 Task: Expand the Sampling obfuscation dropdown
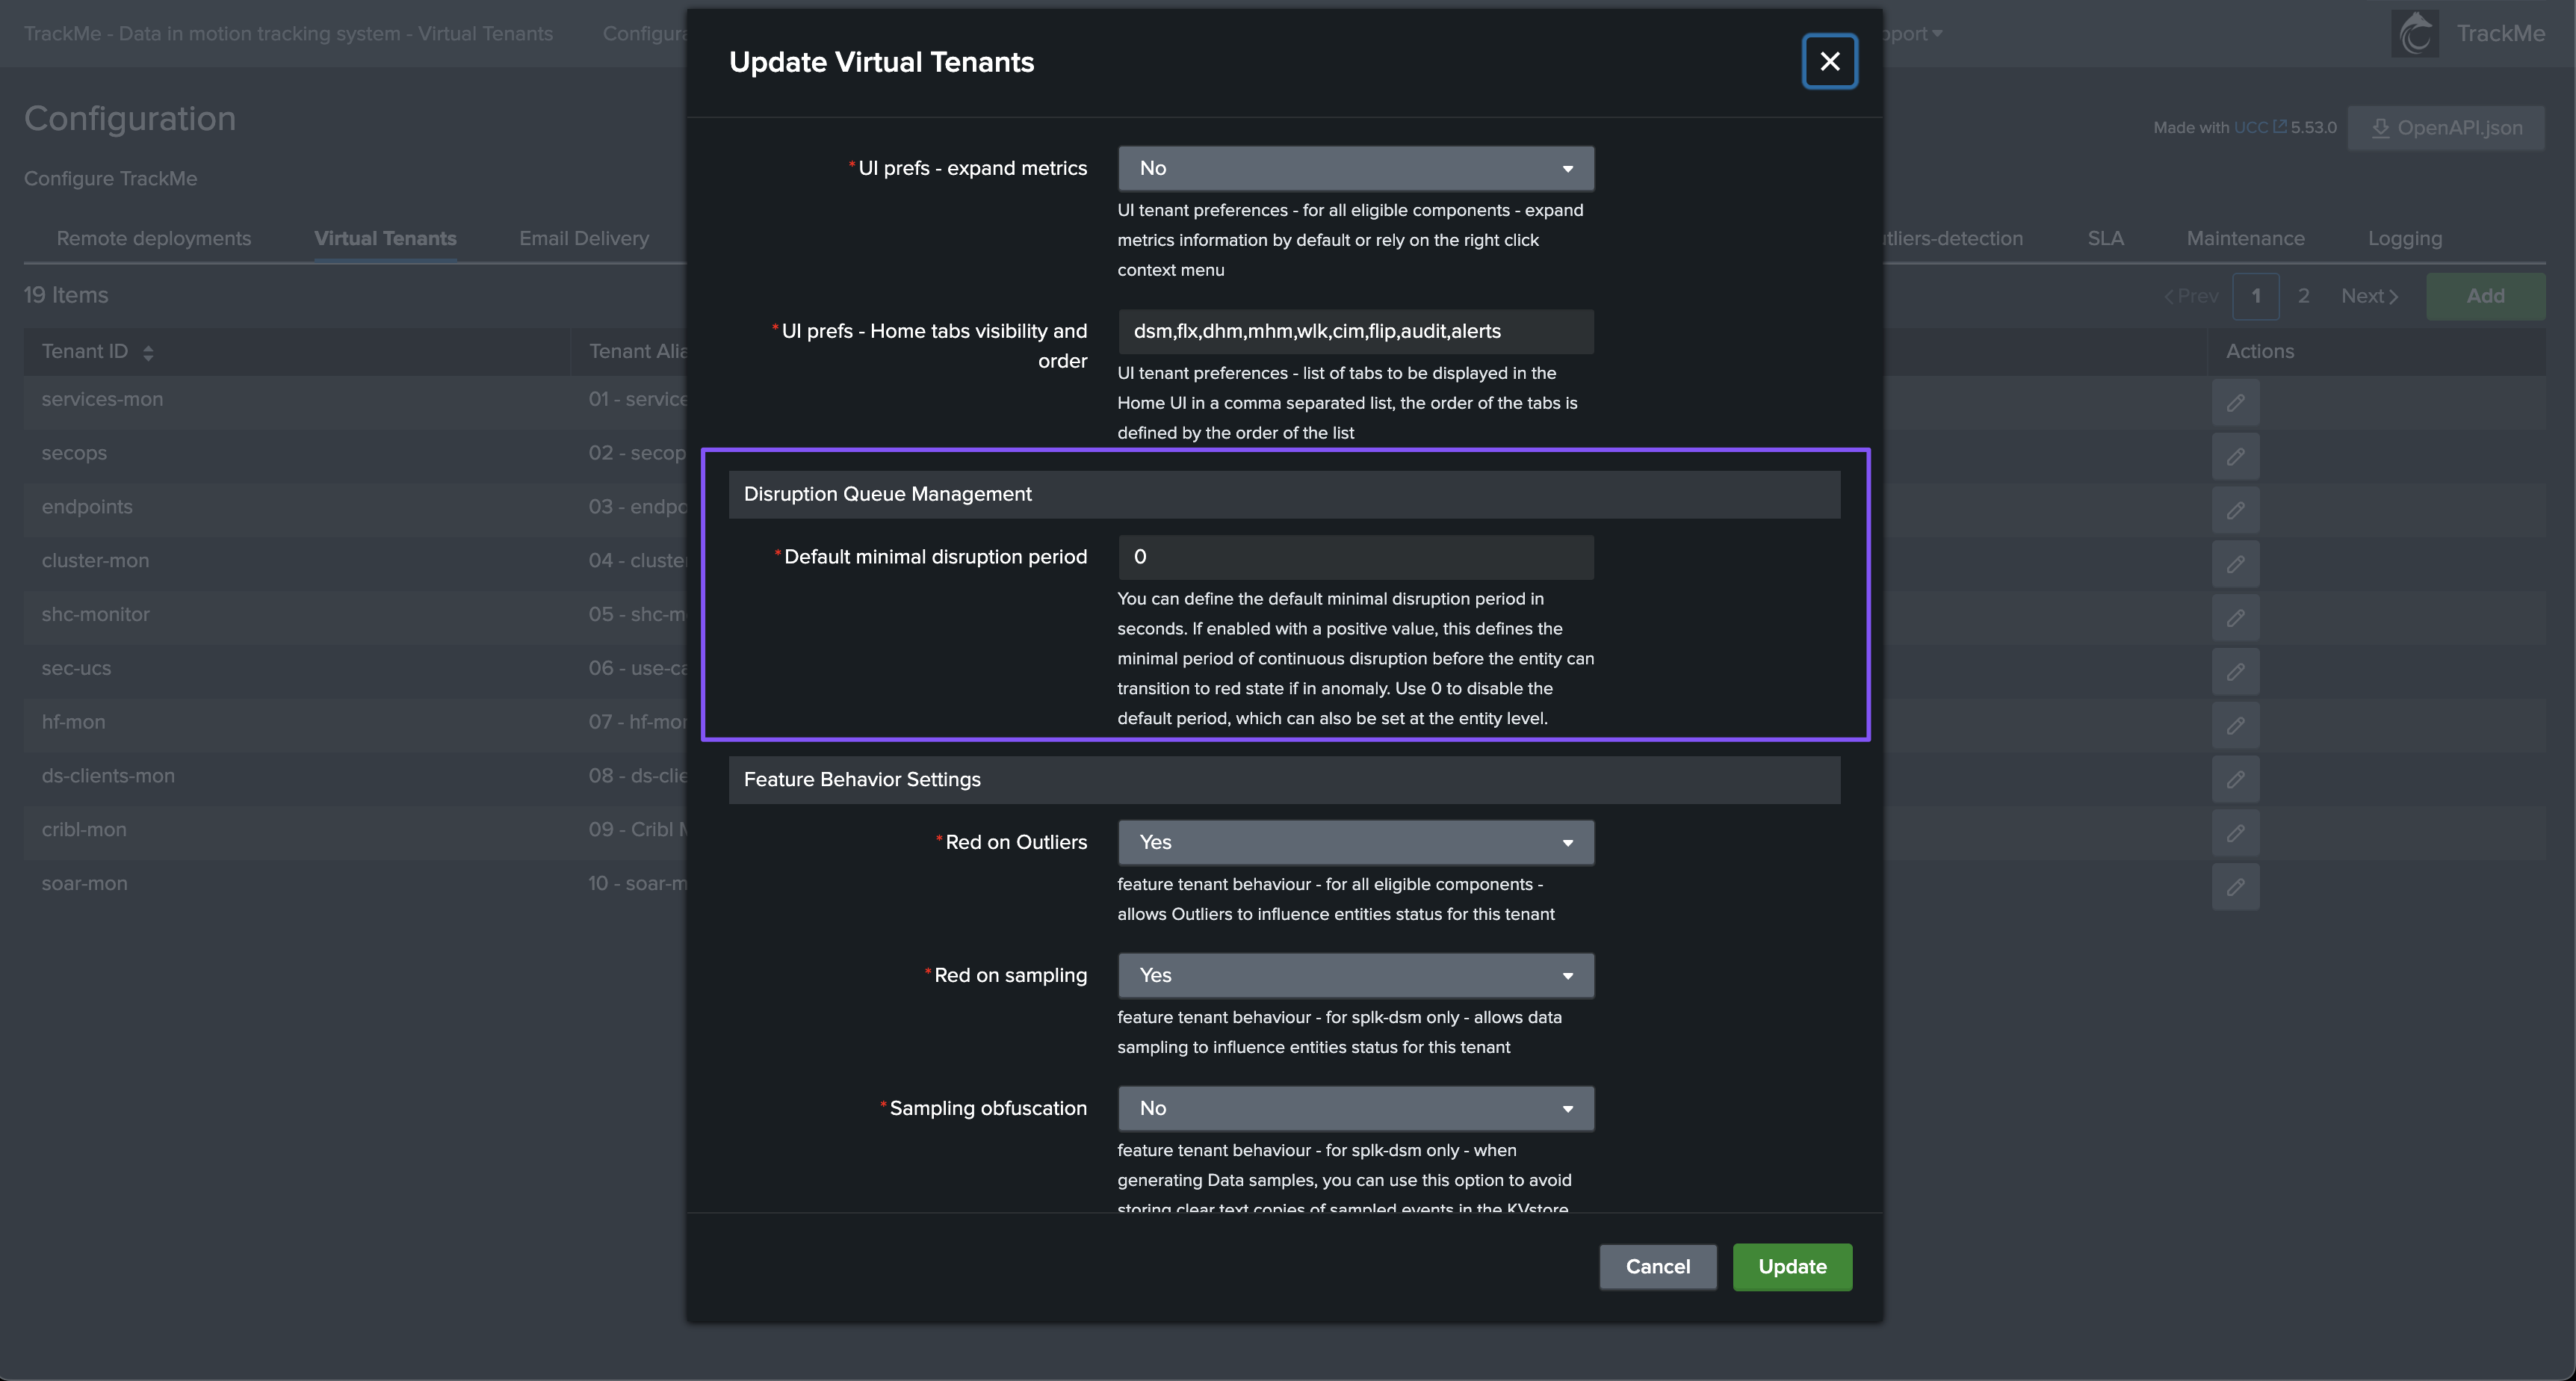tap(1355, 1108)
